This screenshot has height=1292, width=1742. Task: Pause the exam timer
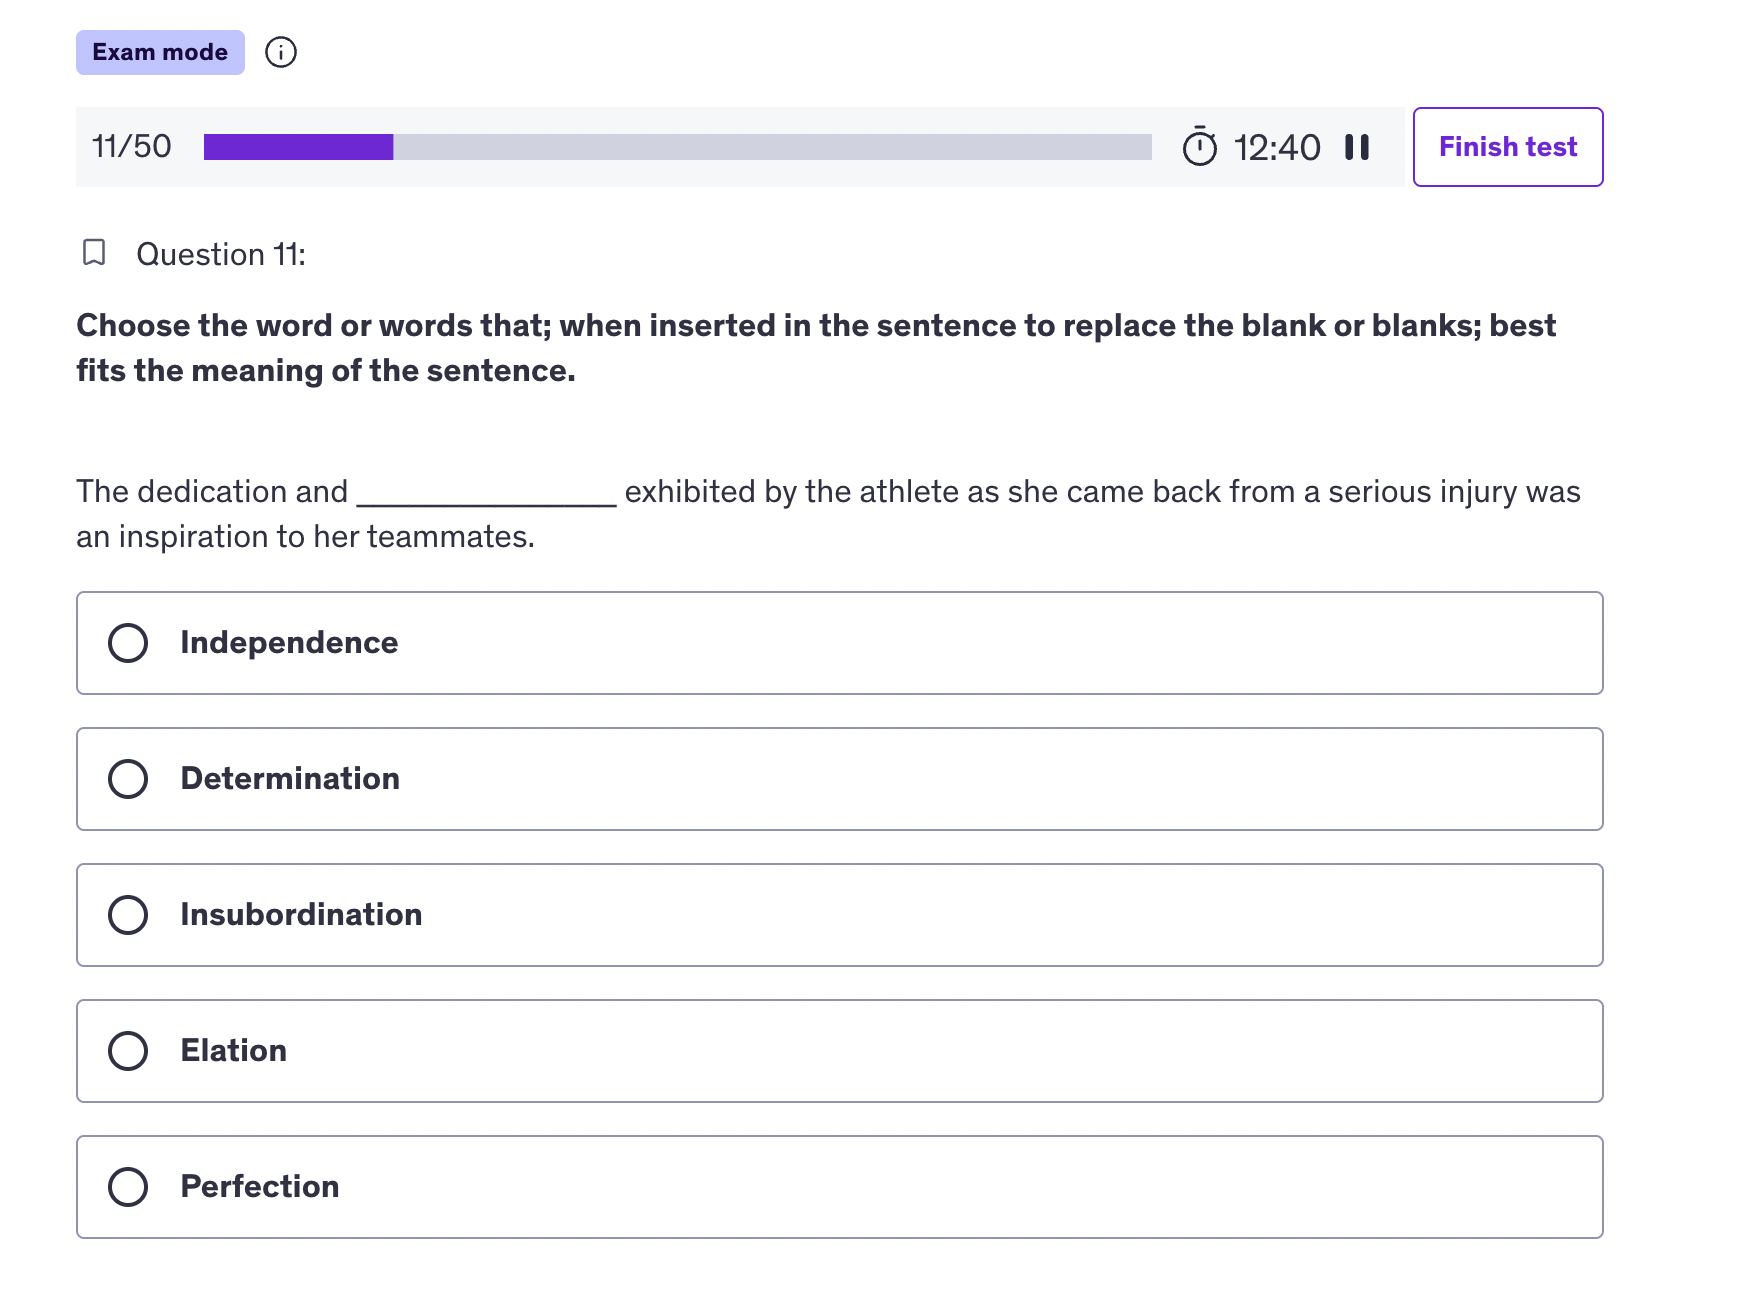pyautogui.click(x=1357, y=147)
